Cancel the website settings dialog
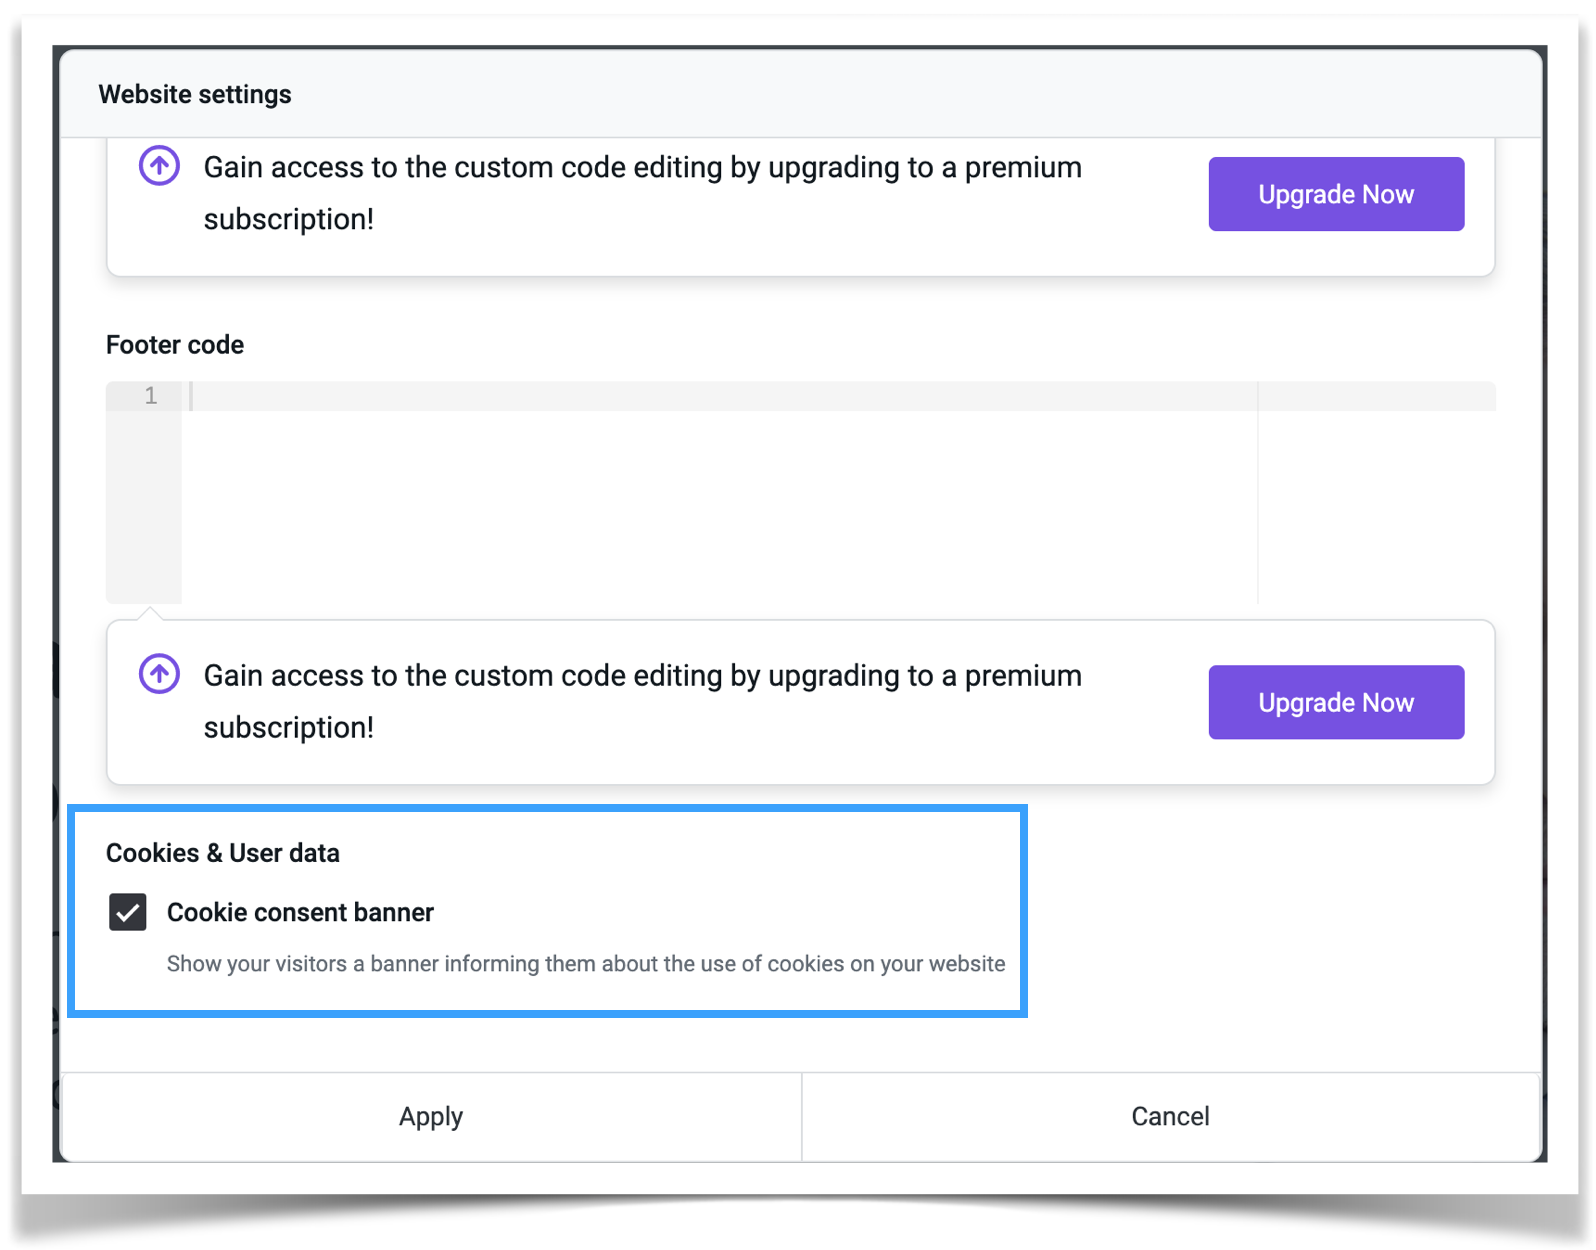The height and width of the screenshot is (1250, 1596). click(x=1170, y=1116)
